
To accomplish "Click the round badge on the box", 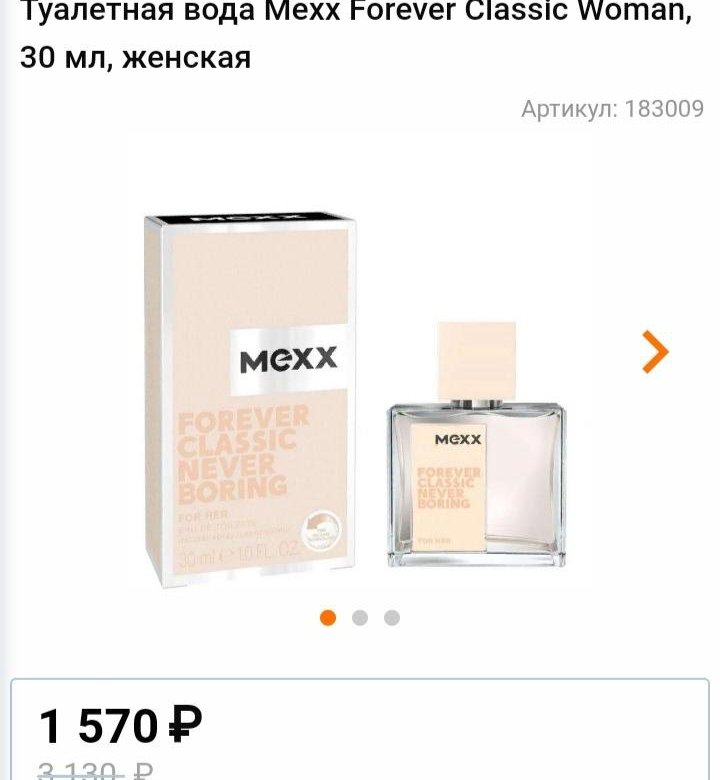I will coord(322,531).
